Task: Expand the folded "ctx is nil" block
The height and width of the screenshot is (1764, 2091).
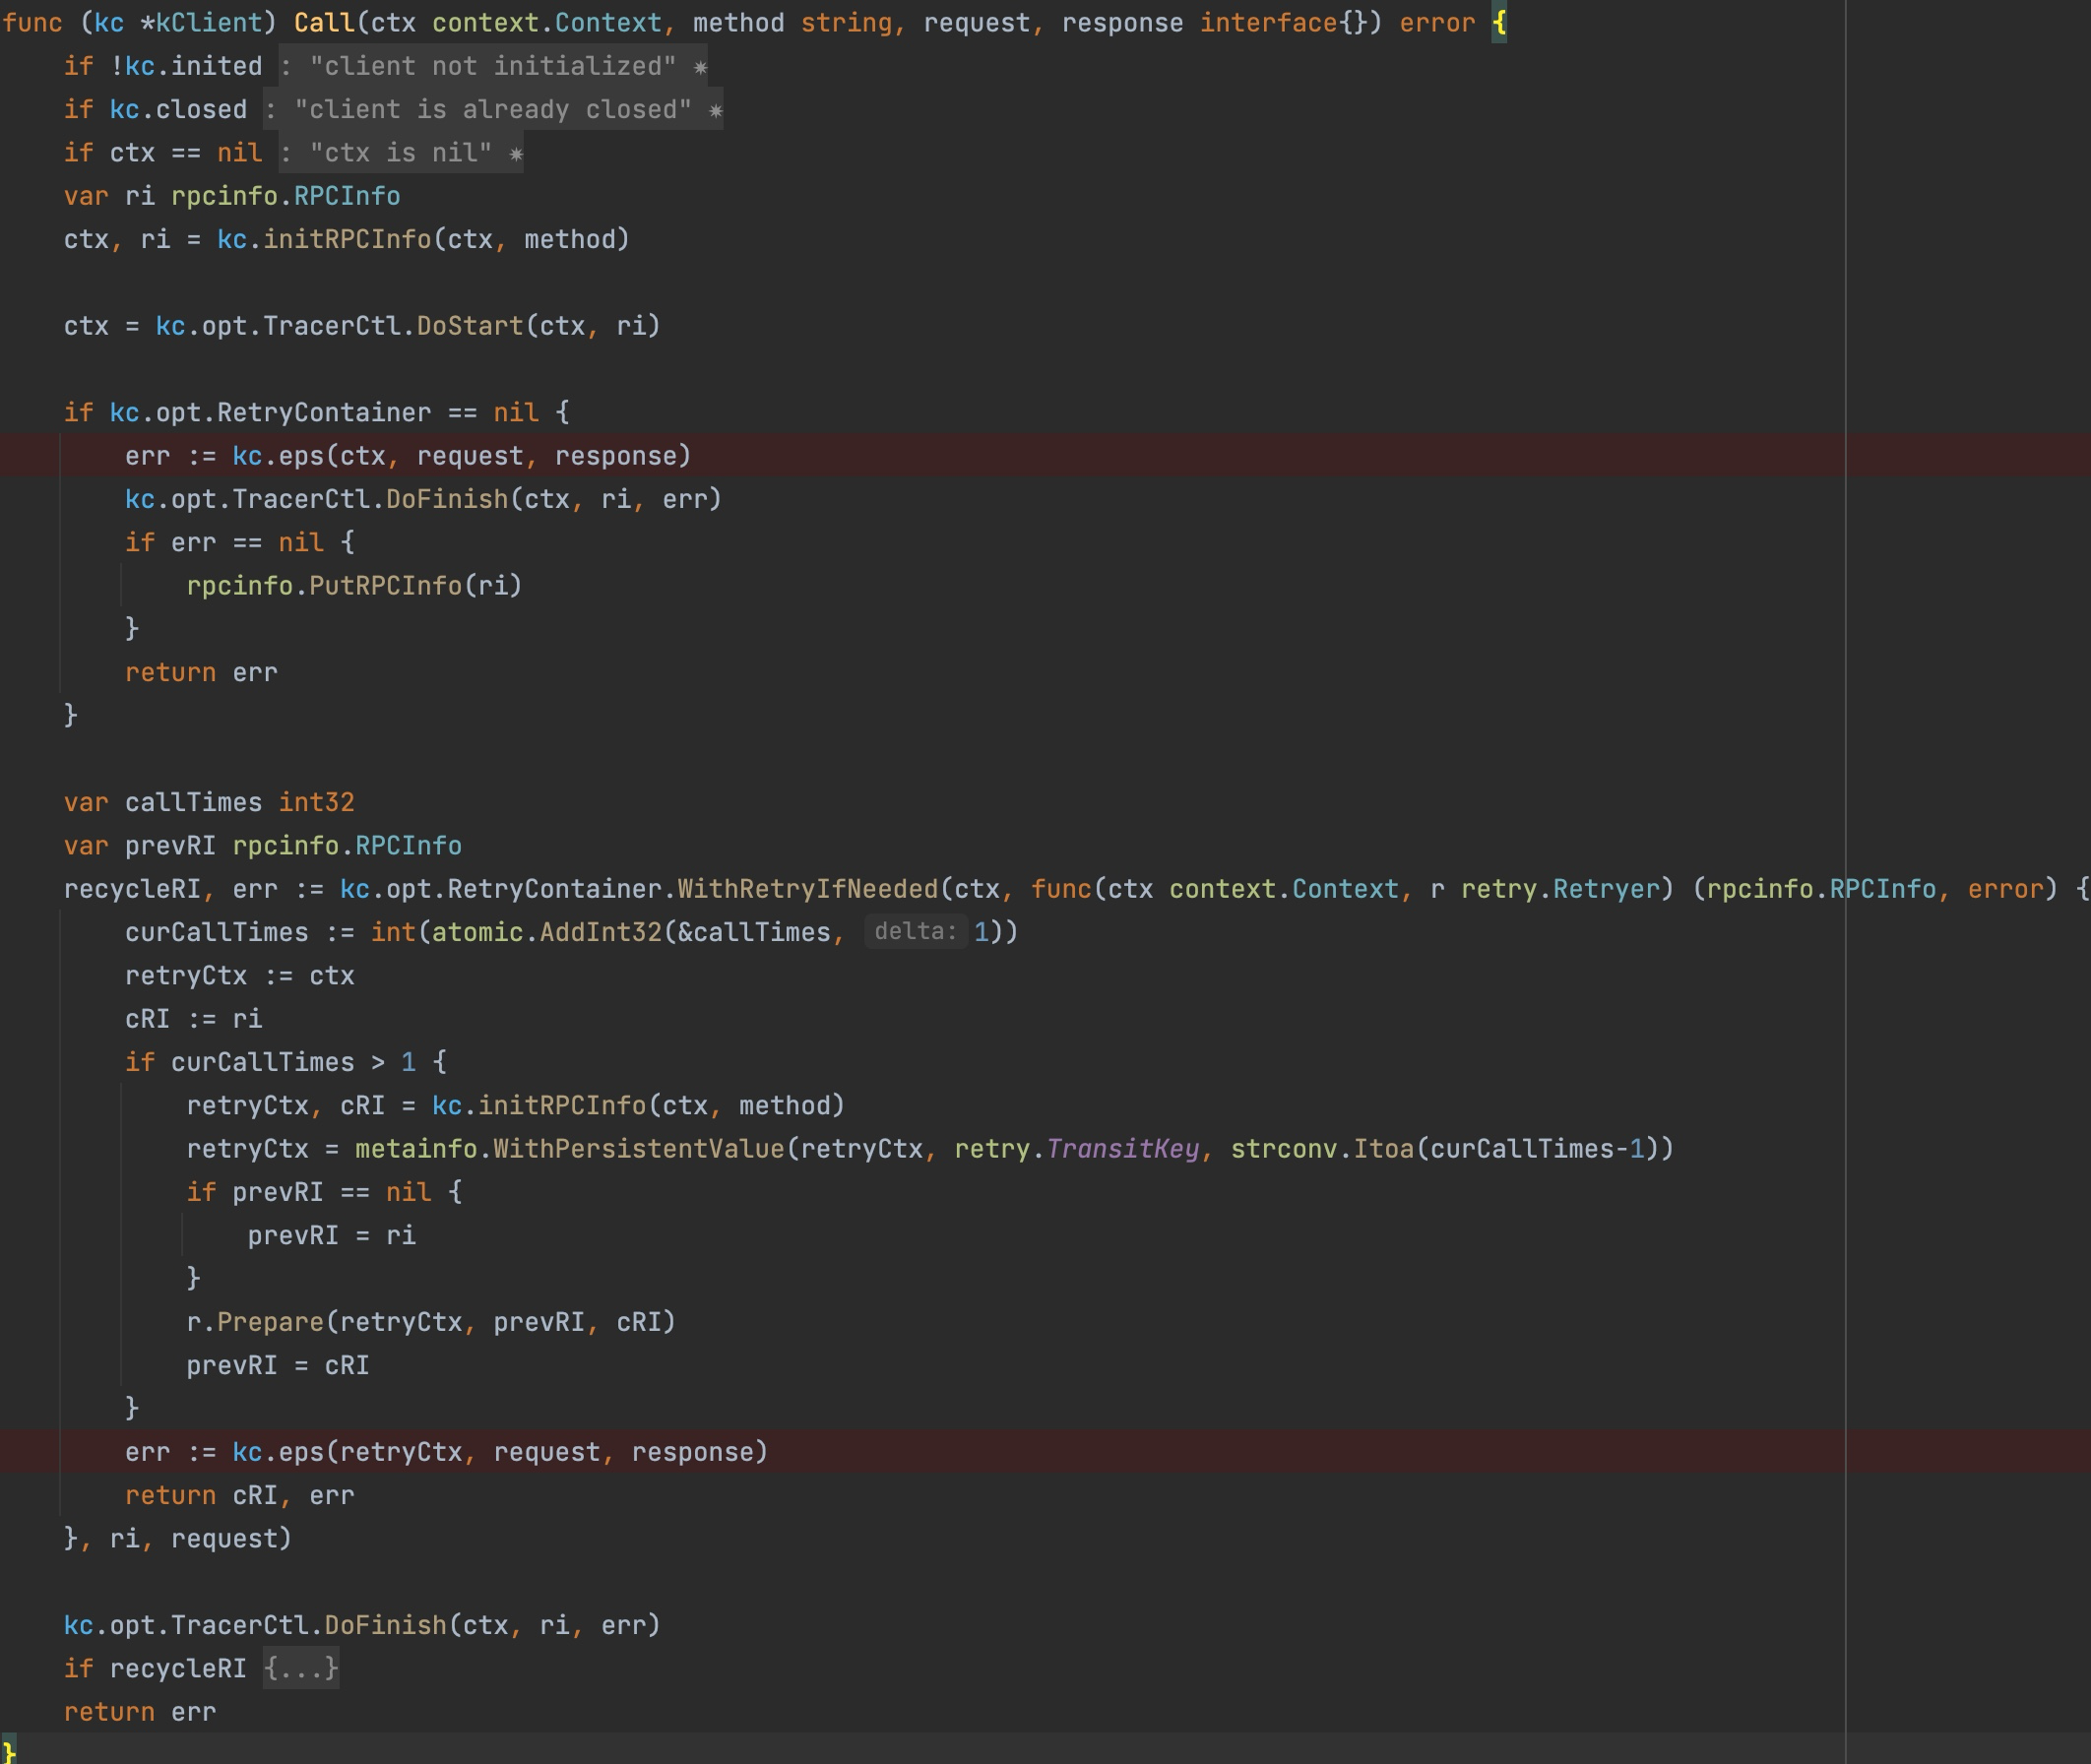Action: point(400,153)
